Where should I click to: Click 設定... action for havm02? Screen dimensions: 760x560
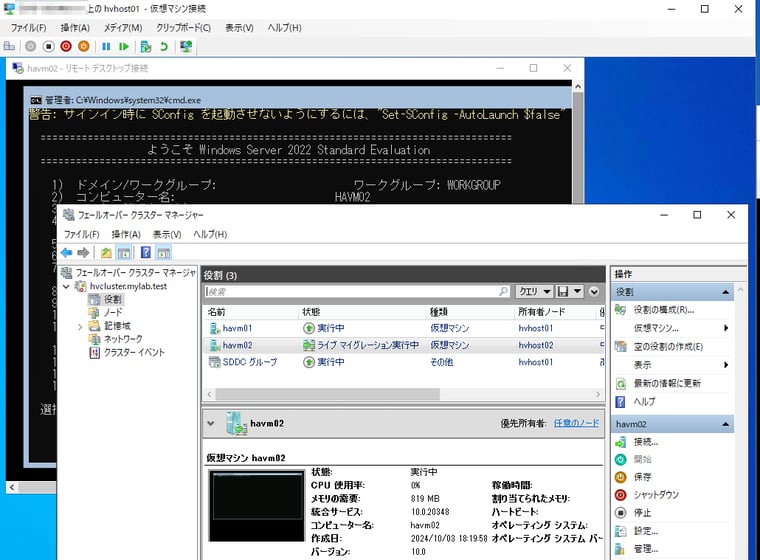click(x=645, y=531)
